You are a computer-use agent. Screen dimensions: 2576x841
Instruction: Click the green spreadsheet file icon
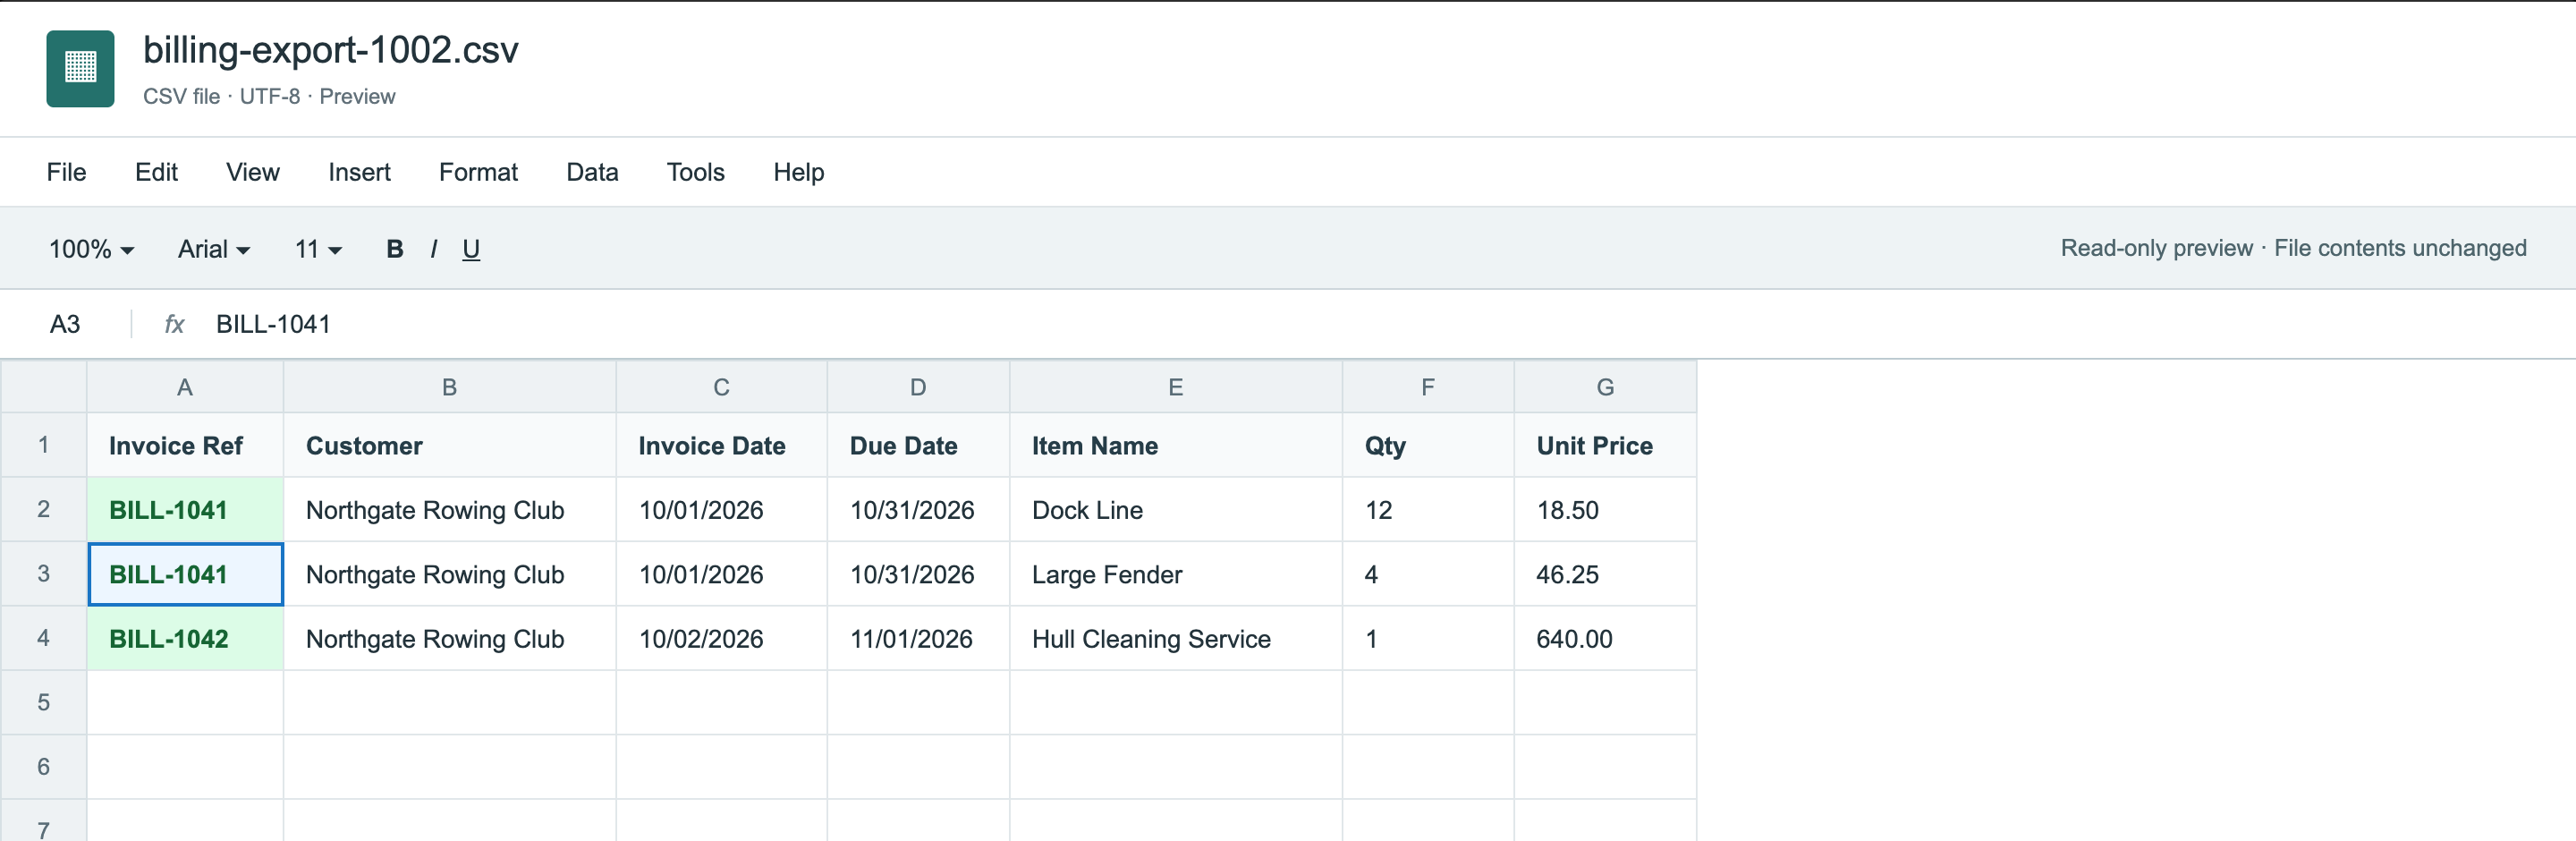pos(80,68)
